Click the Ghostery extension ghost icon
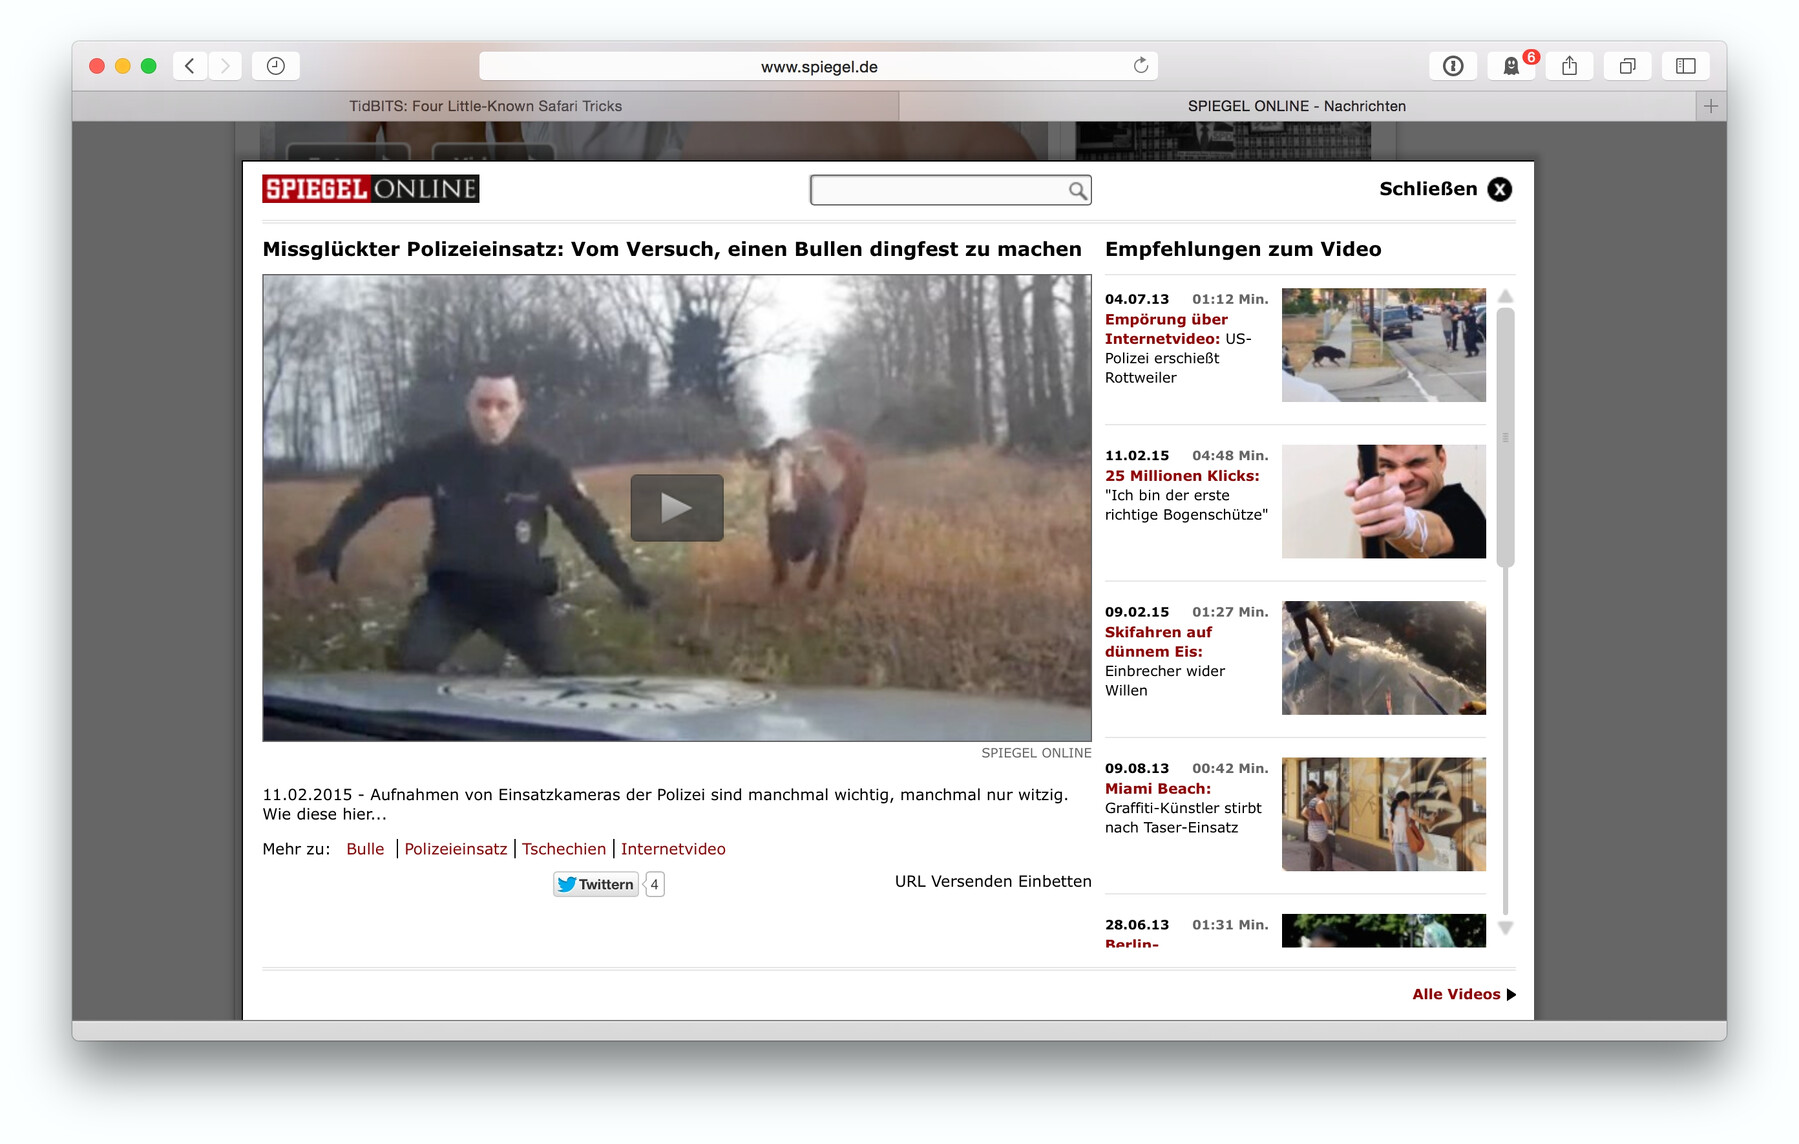The width and height of the screenshot is (1799, 1144). coord(1511,66)
